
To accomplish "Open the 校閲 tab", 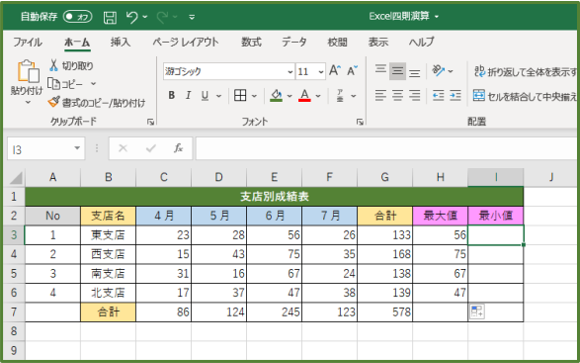I will click(x=337, y=42).
